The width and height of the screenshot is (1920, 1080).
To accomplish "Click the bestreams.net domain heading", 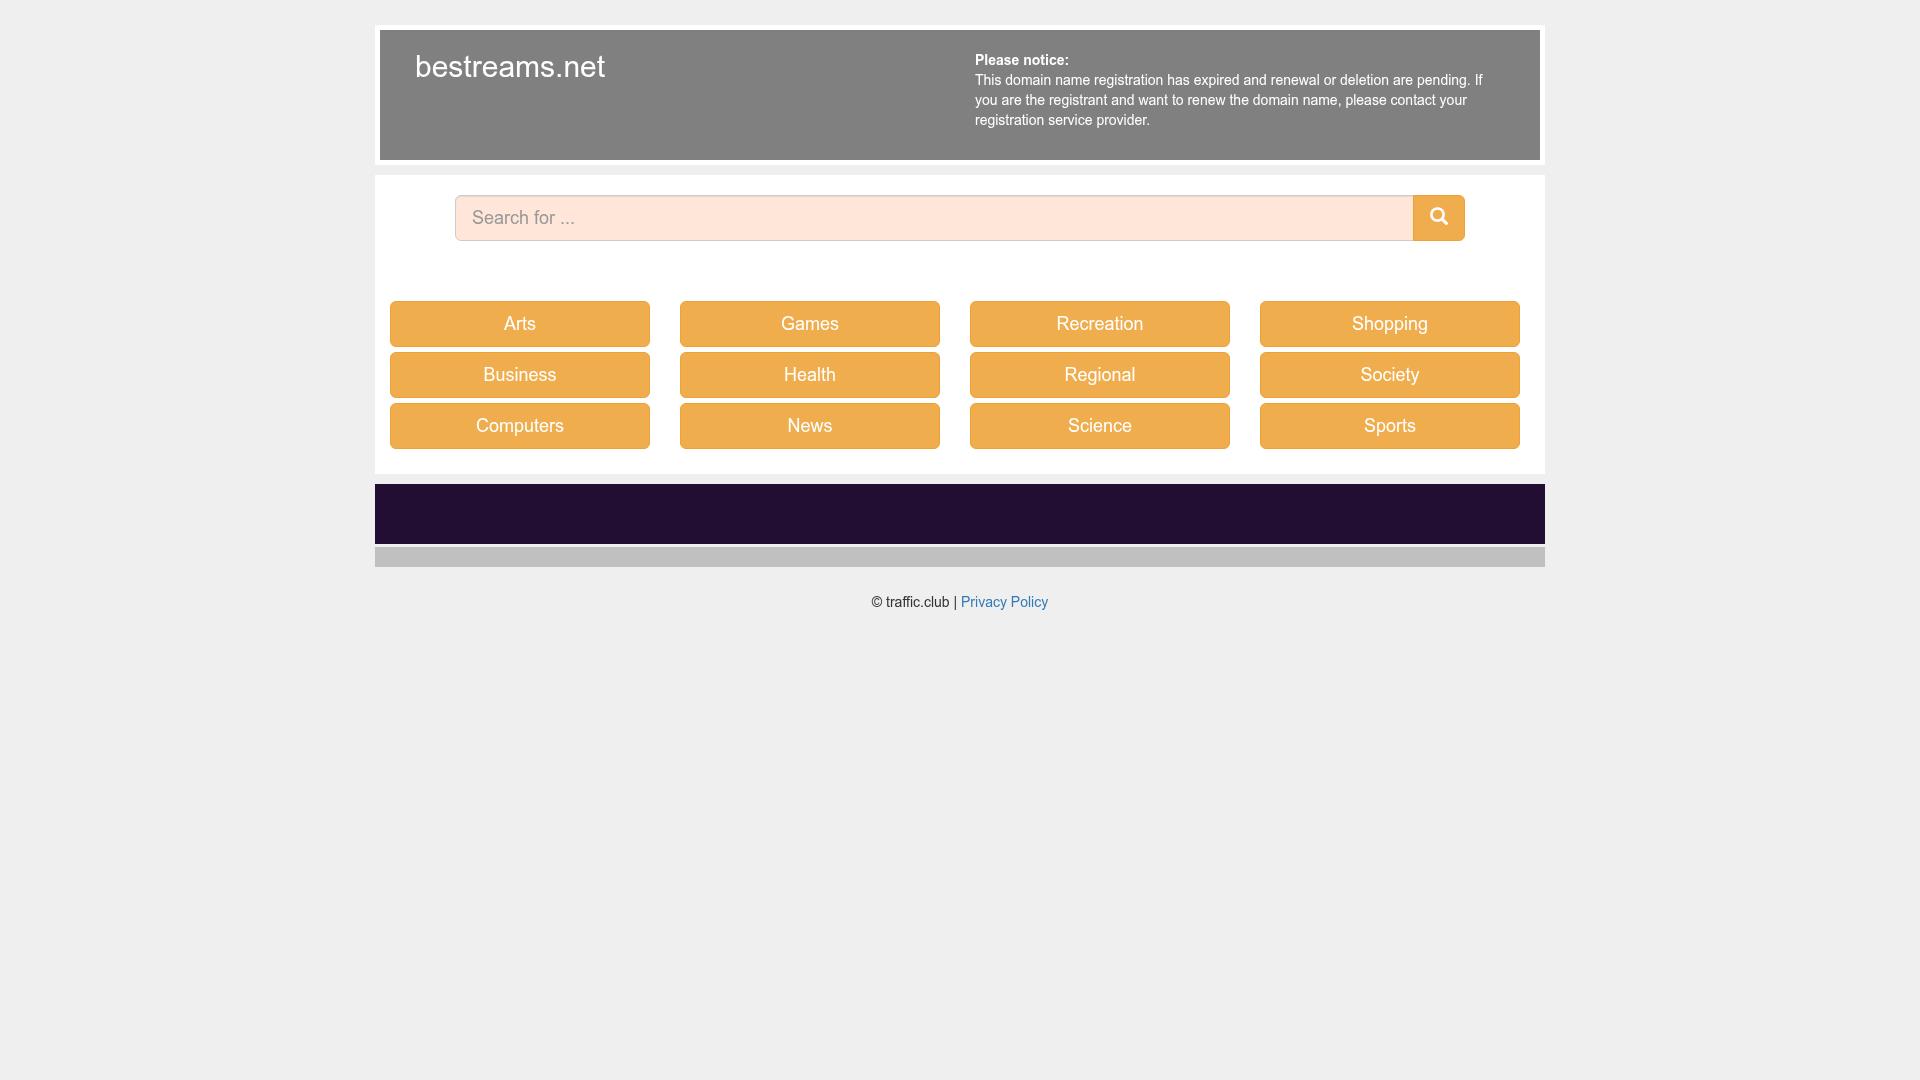I will click(x=509, y=67).
